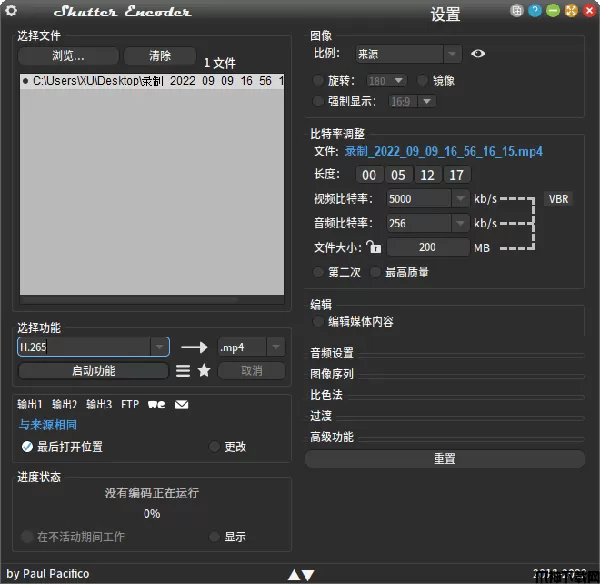Switch to the 输出2 tab
Viewport: 600px width, 584px height.
64,405
